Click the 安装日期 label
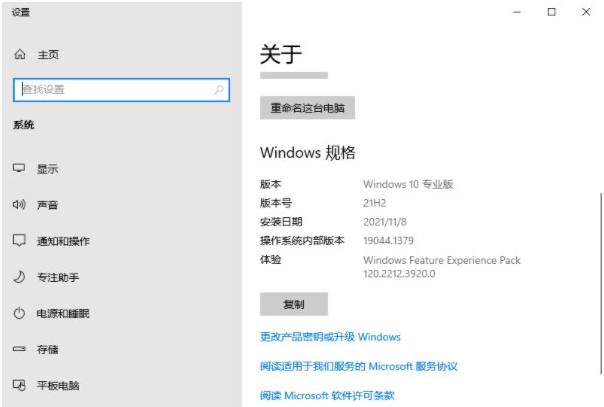604x407 pixels. click(281, 222)
